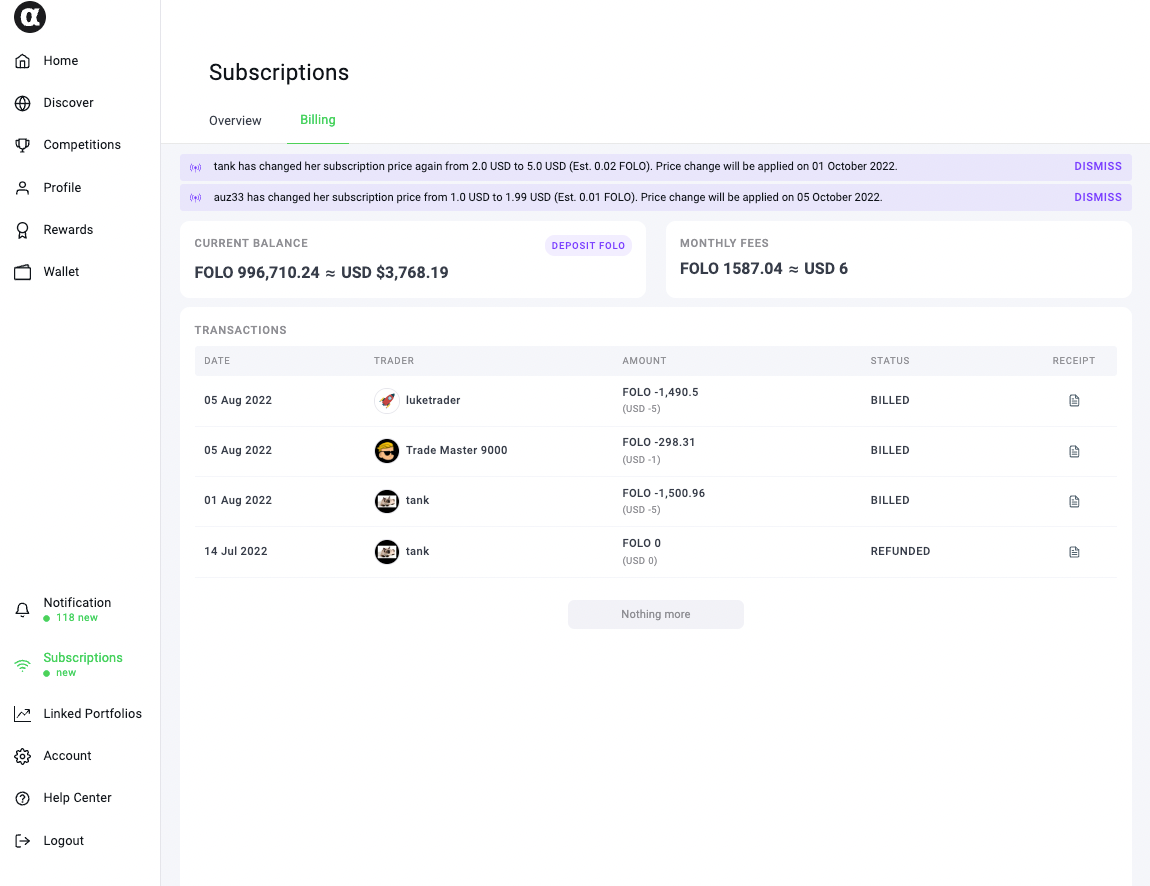1150x886 pixels.
Task: Click the Deposit FOLO button
Action: click(588, 246)
